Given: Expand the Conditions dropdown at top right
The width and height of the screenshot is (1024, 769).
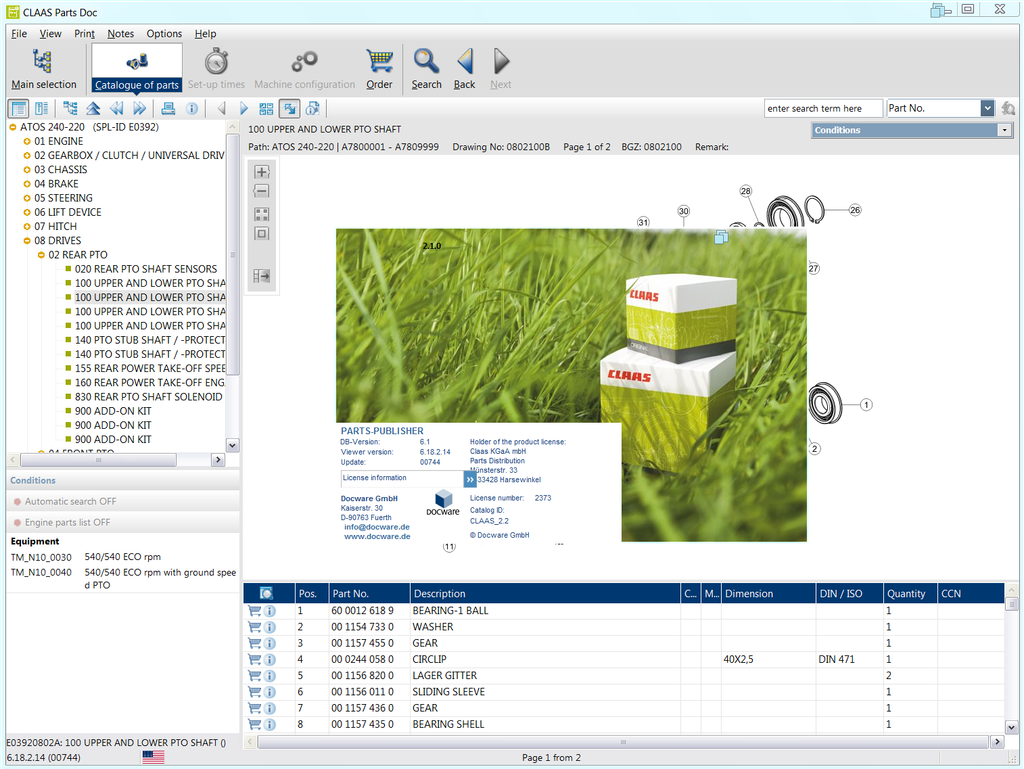Looking at the screenshot, I should (x=1004, y=130).
